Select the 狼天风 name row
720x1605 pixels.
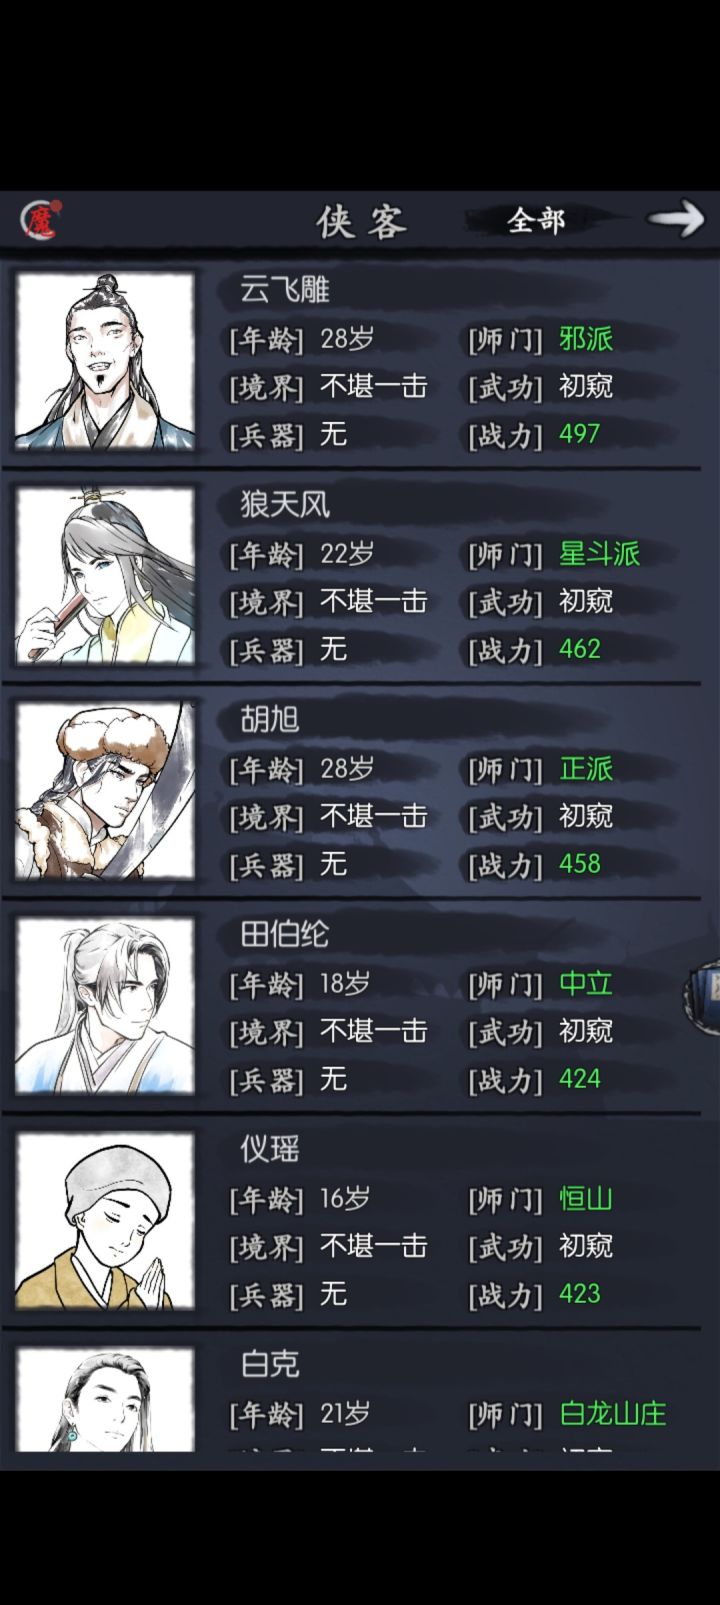pos(285,505)
